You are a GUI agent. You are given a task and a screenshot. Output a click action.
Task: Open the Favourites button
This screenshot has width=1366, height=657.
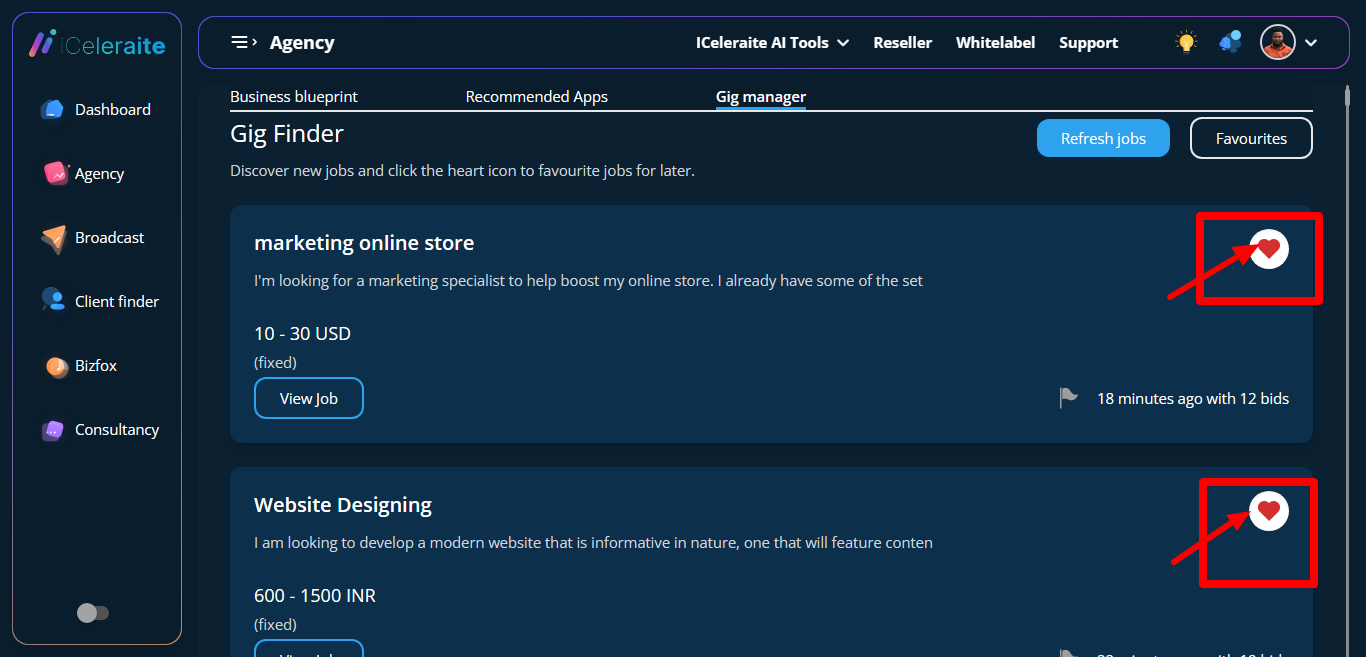click(1250, 138)
